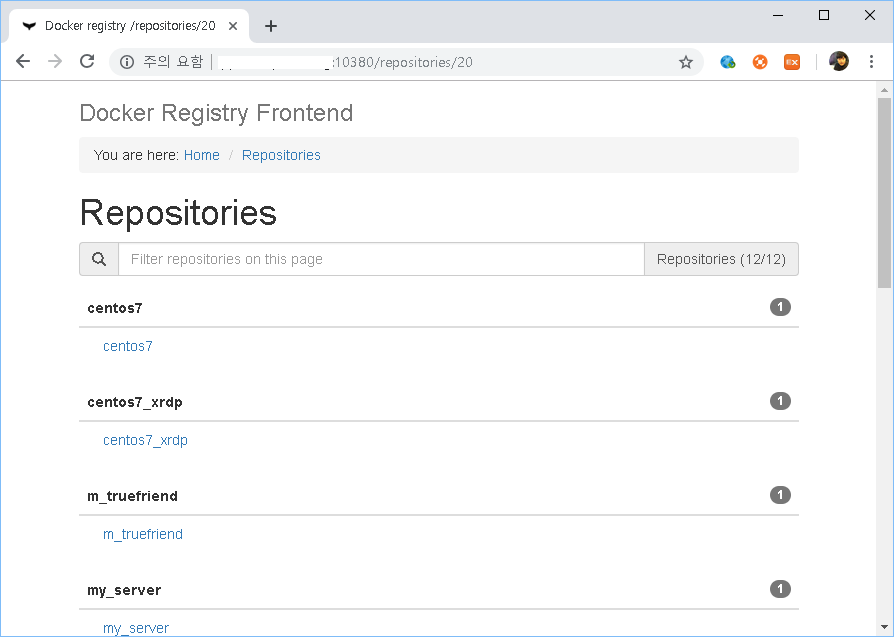The image size is (894, 637).
Task: Click the Docker Registry Frontend title
Action: 217,113
